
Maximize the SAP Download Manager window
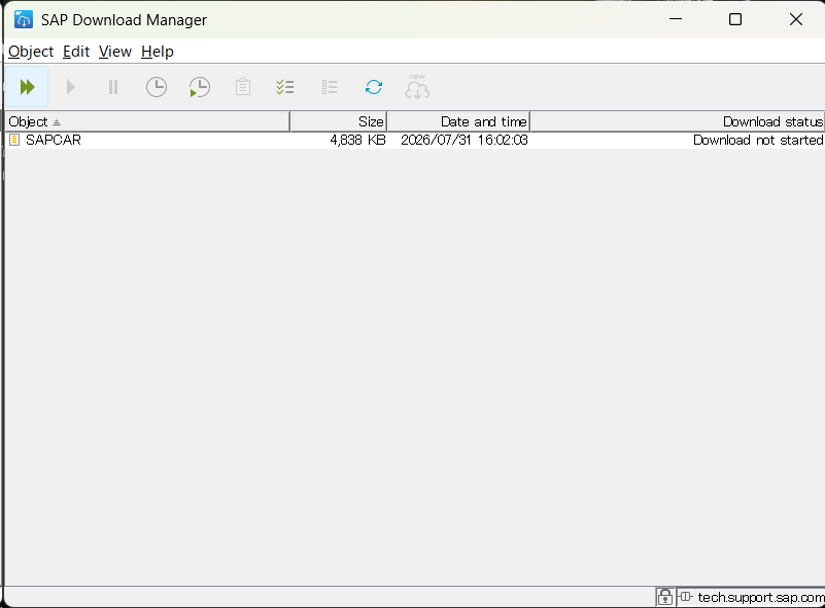(736, 19)
